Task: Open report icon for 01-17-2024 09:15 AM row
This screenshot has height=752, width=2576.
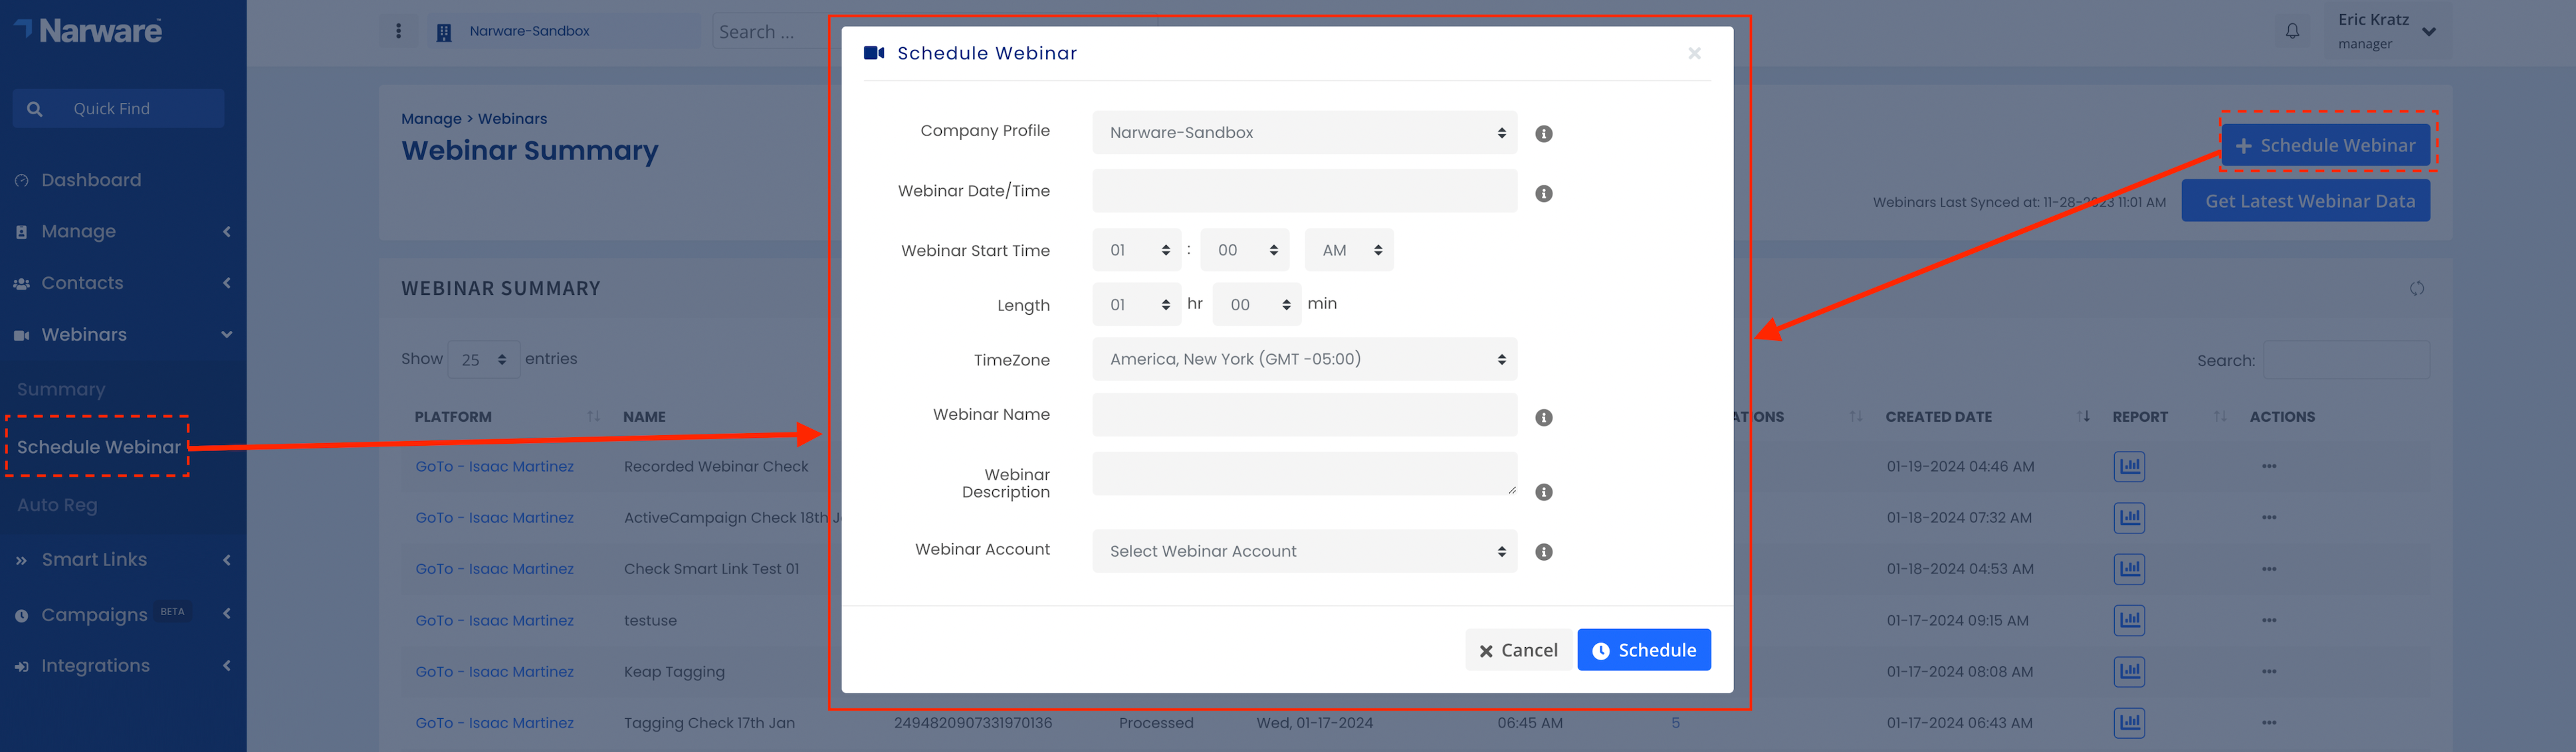Action: [x=2129, y=620]
